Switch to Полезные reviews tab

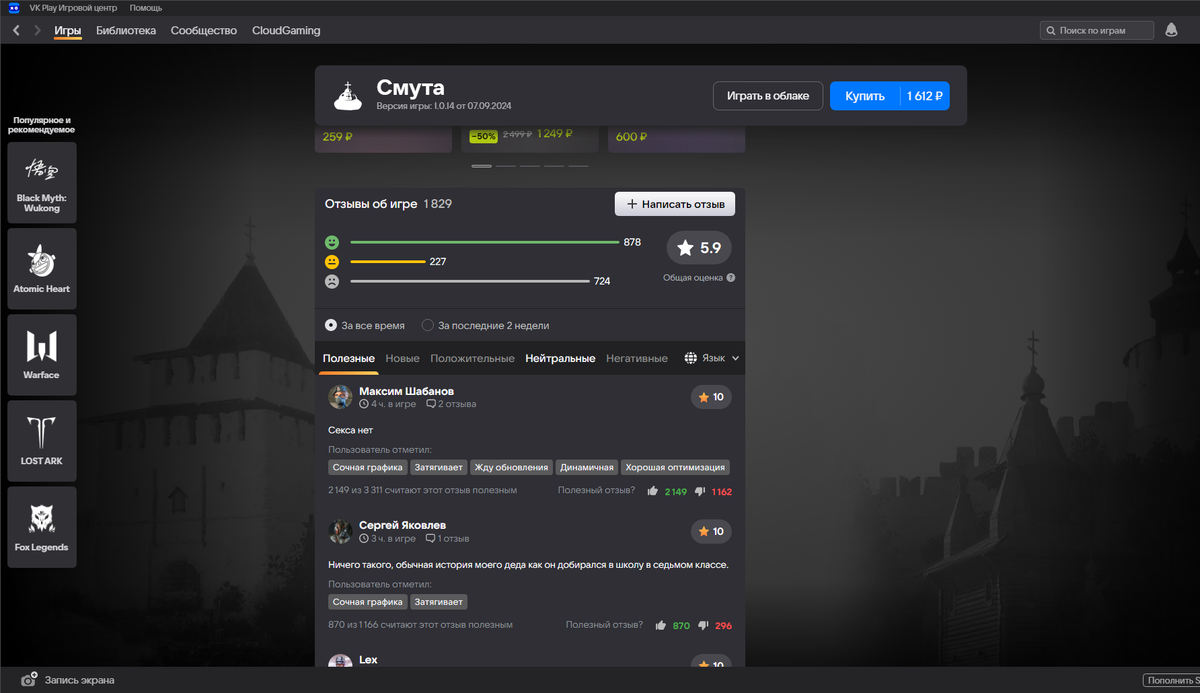click(349, 358)
